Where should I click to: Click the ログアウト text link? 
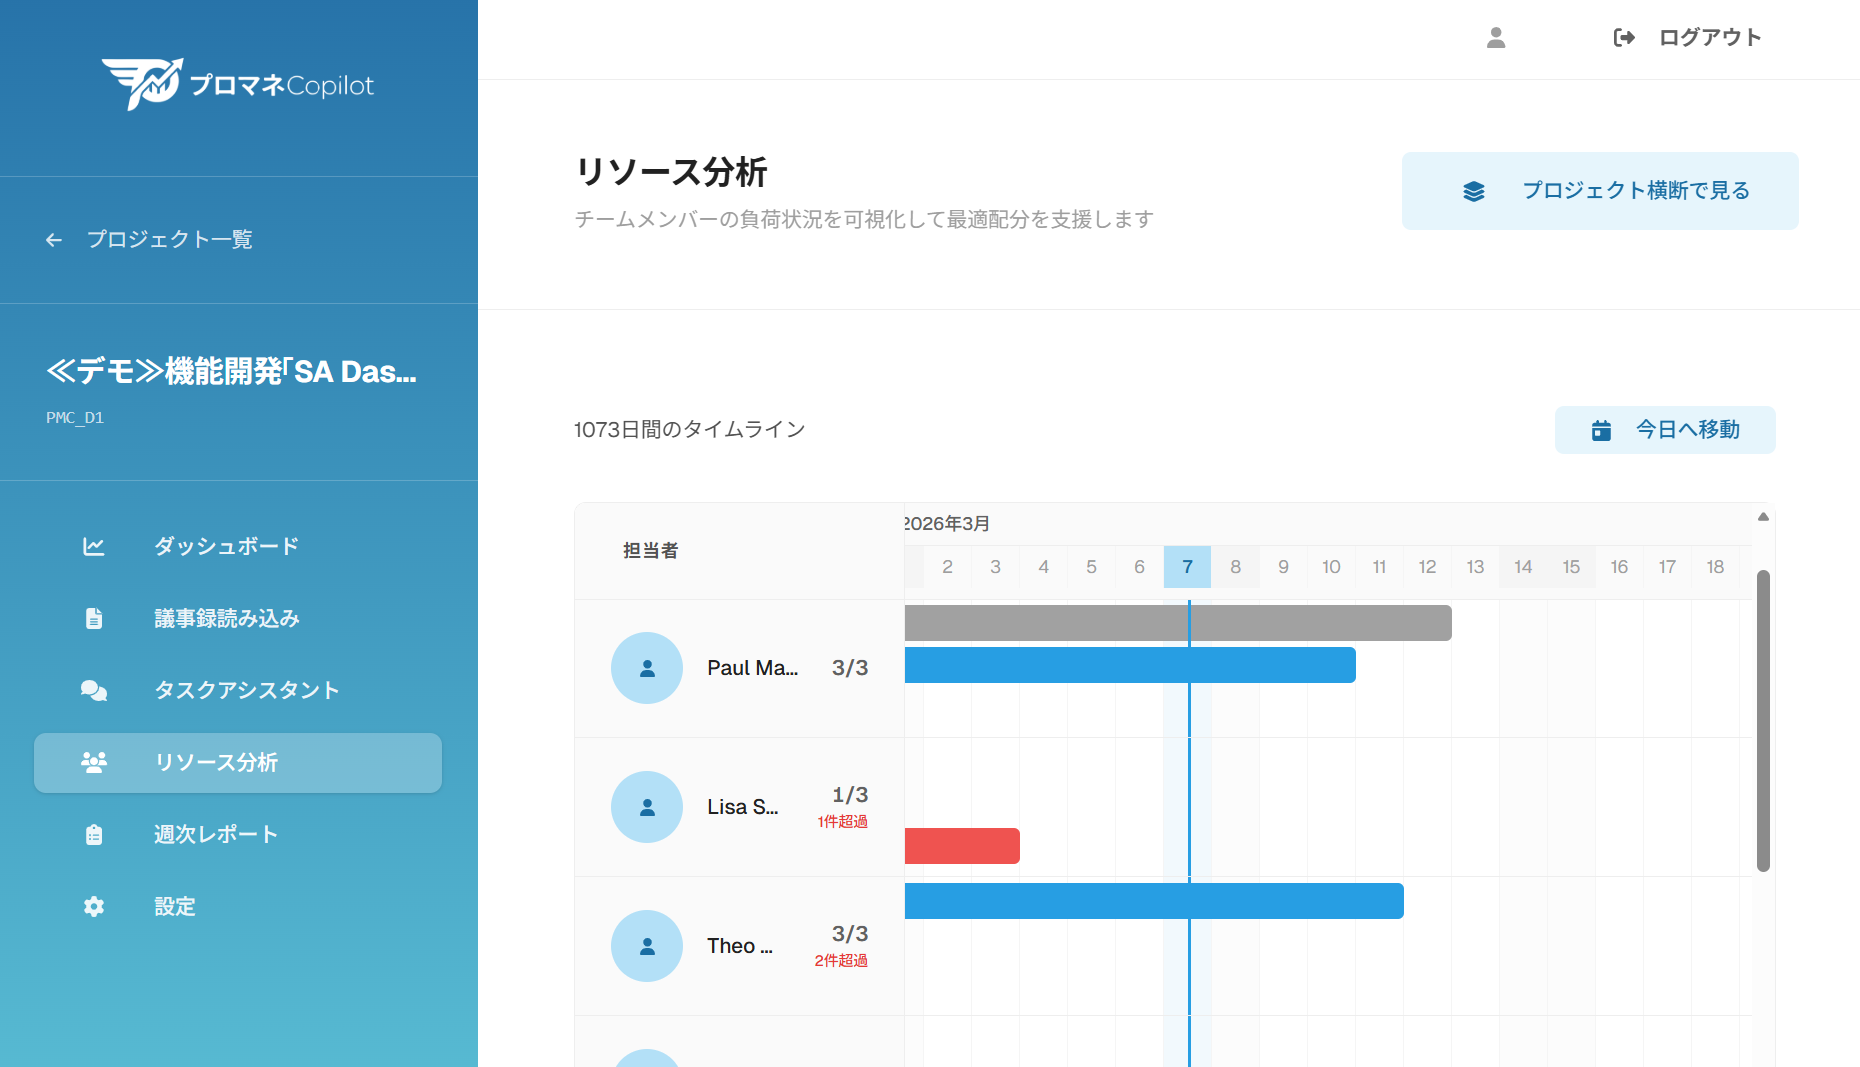click(x=1709, y=38)
